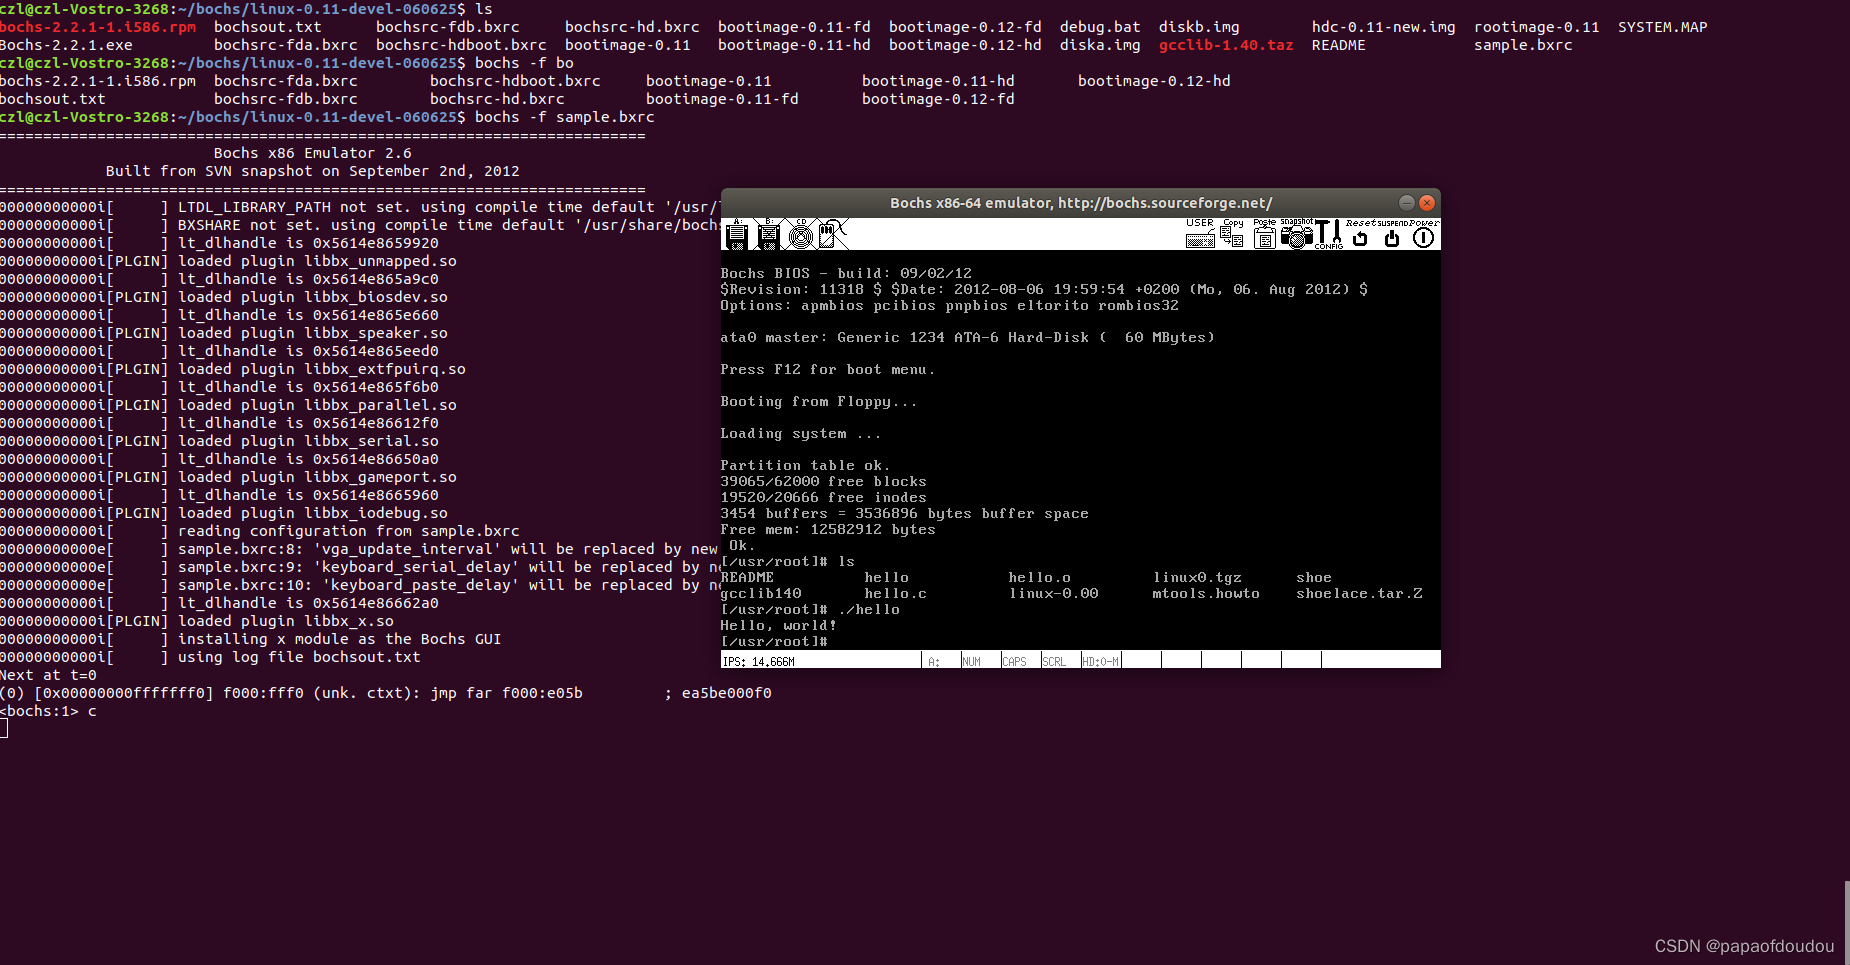Click the bochs:1> debugger prompt line
Image resolution: width=1850 pixels, height=965 pixels.
tap(48, 711)
